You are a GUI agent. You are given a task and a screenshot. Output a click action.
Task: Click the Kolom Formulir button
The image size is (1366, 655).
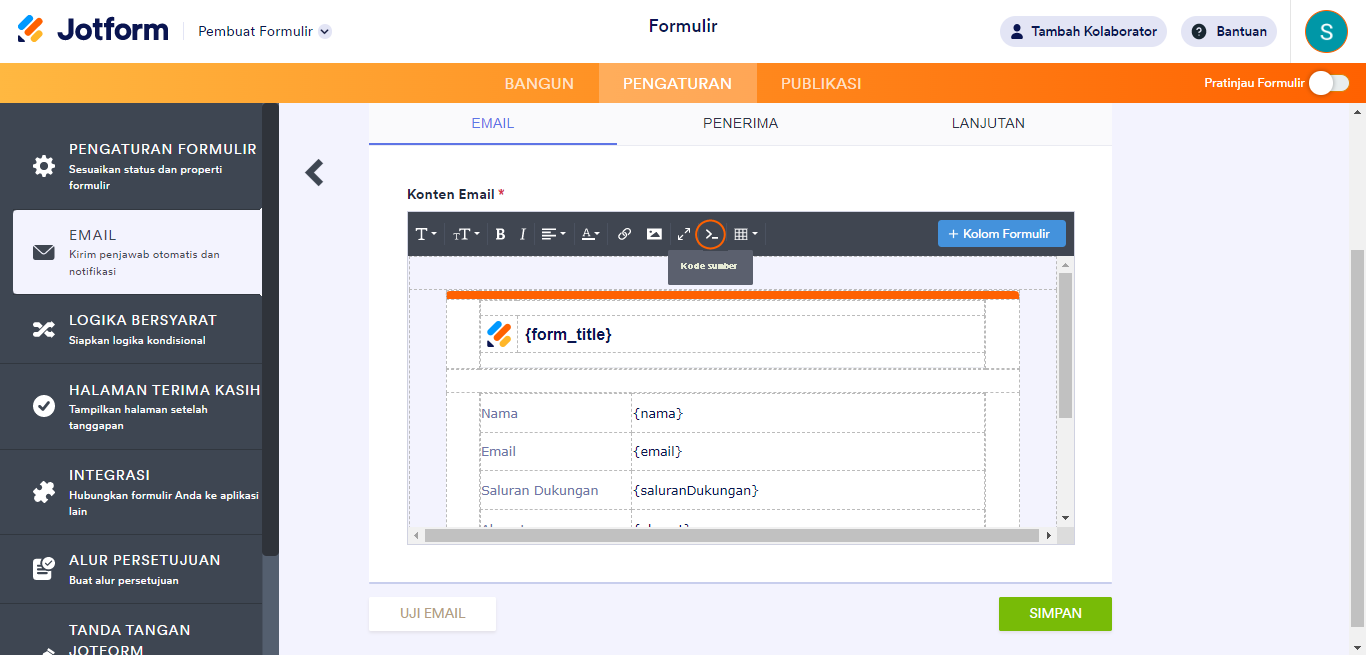point(1001,234)
